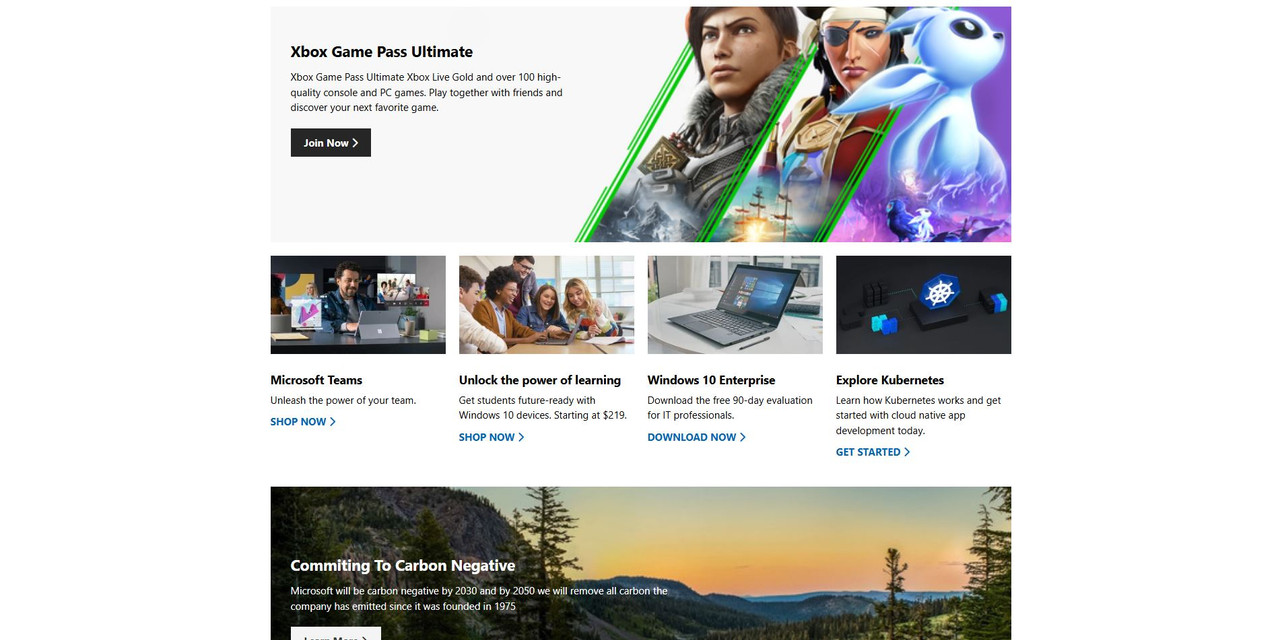Click SHOP NOW under Unlock the power of learning

[x=492, y=437]
